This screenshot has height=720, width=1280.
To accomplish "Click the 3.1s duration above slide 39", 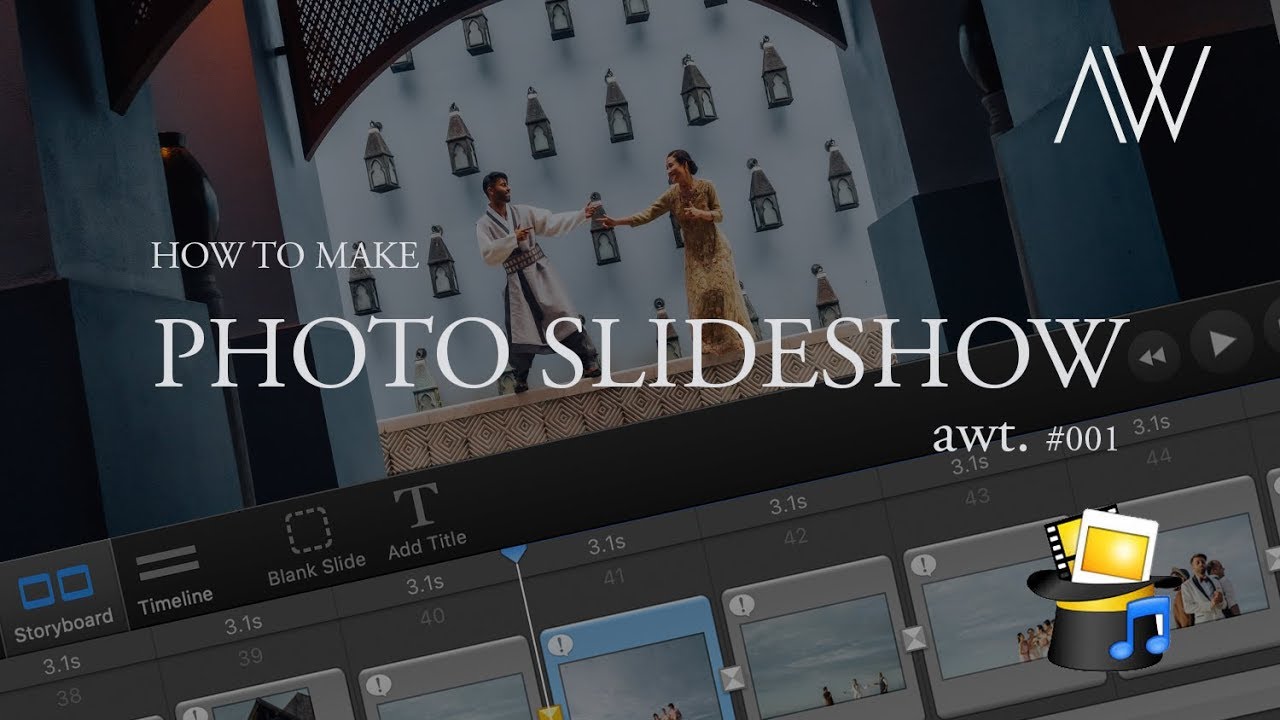I will tap(243, 625).
